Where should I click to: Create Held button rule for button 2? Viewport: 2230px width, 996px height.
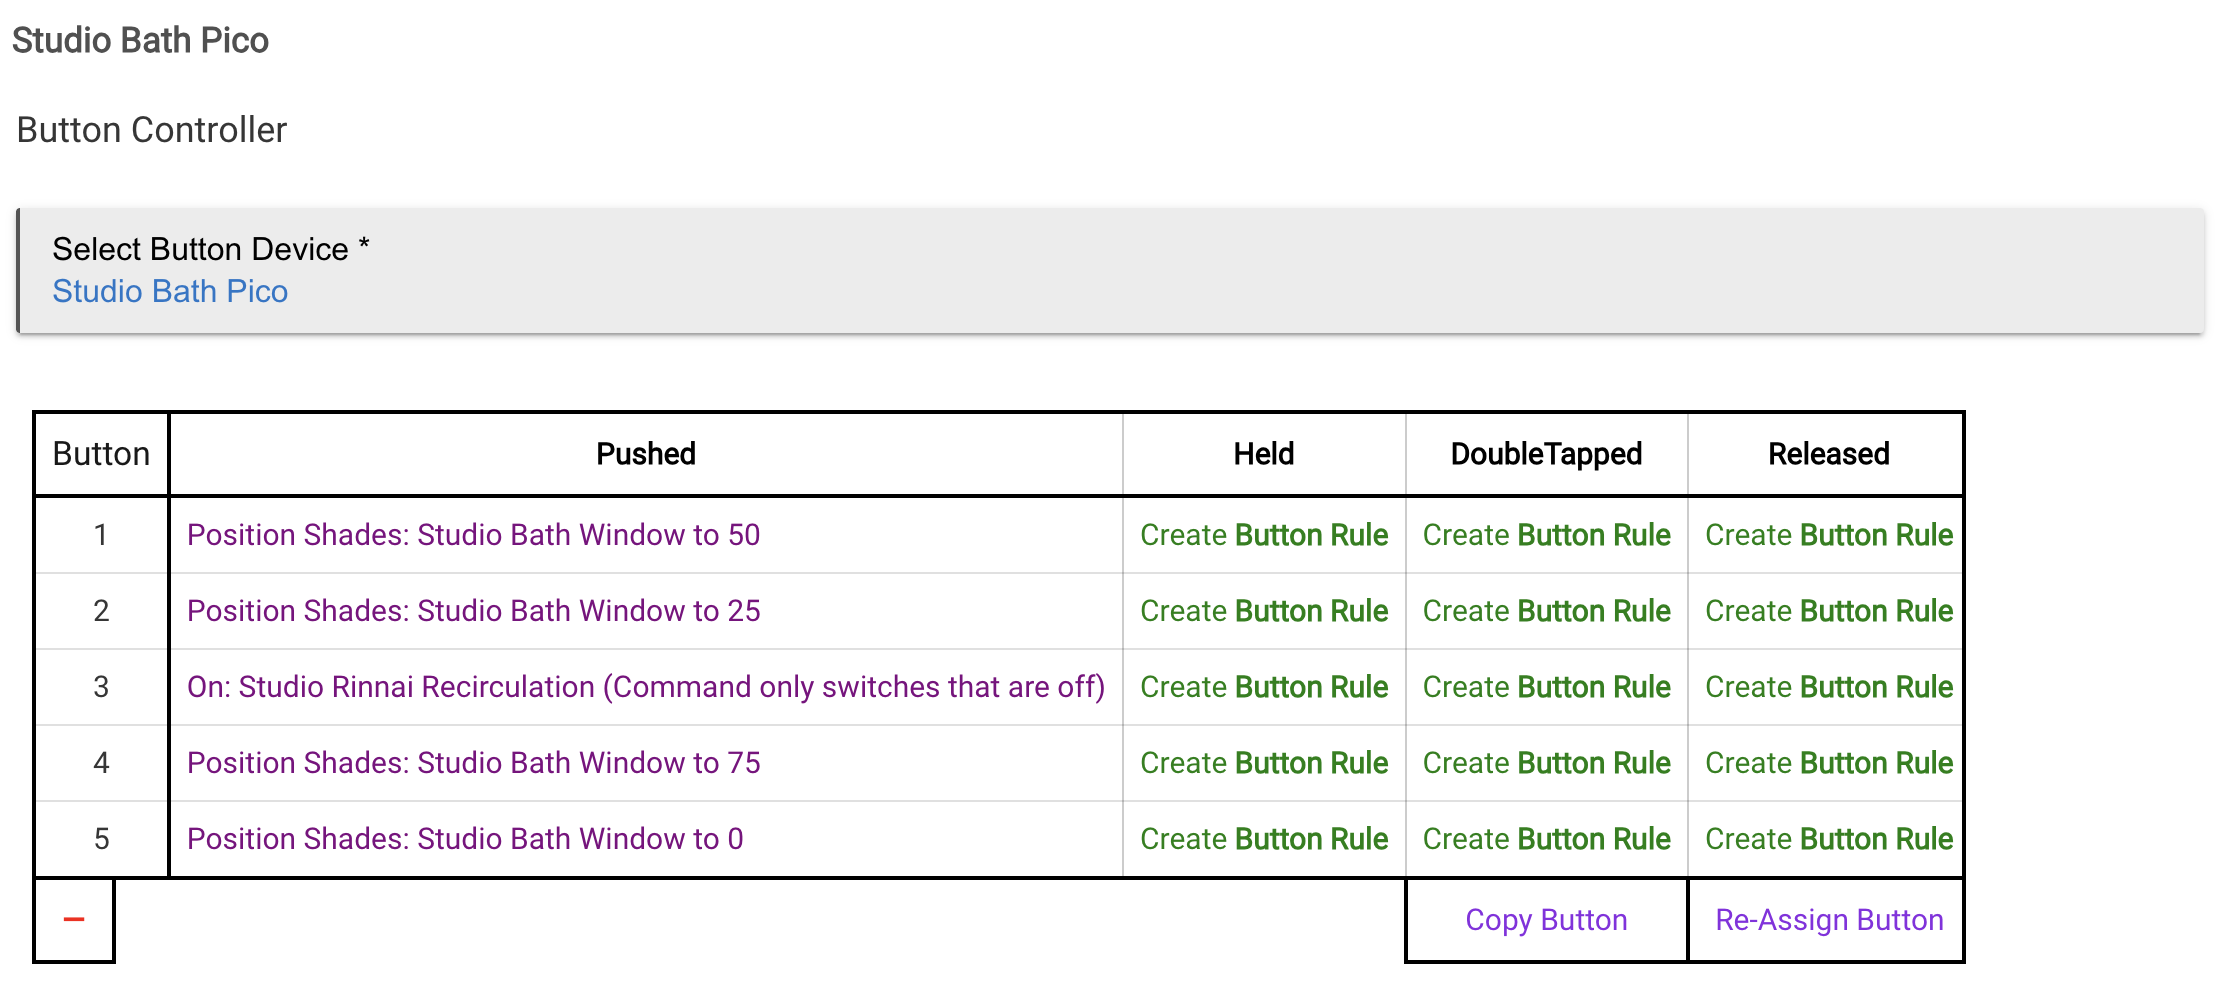pyautogui.click(x=1263, y=611)
